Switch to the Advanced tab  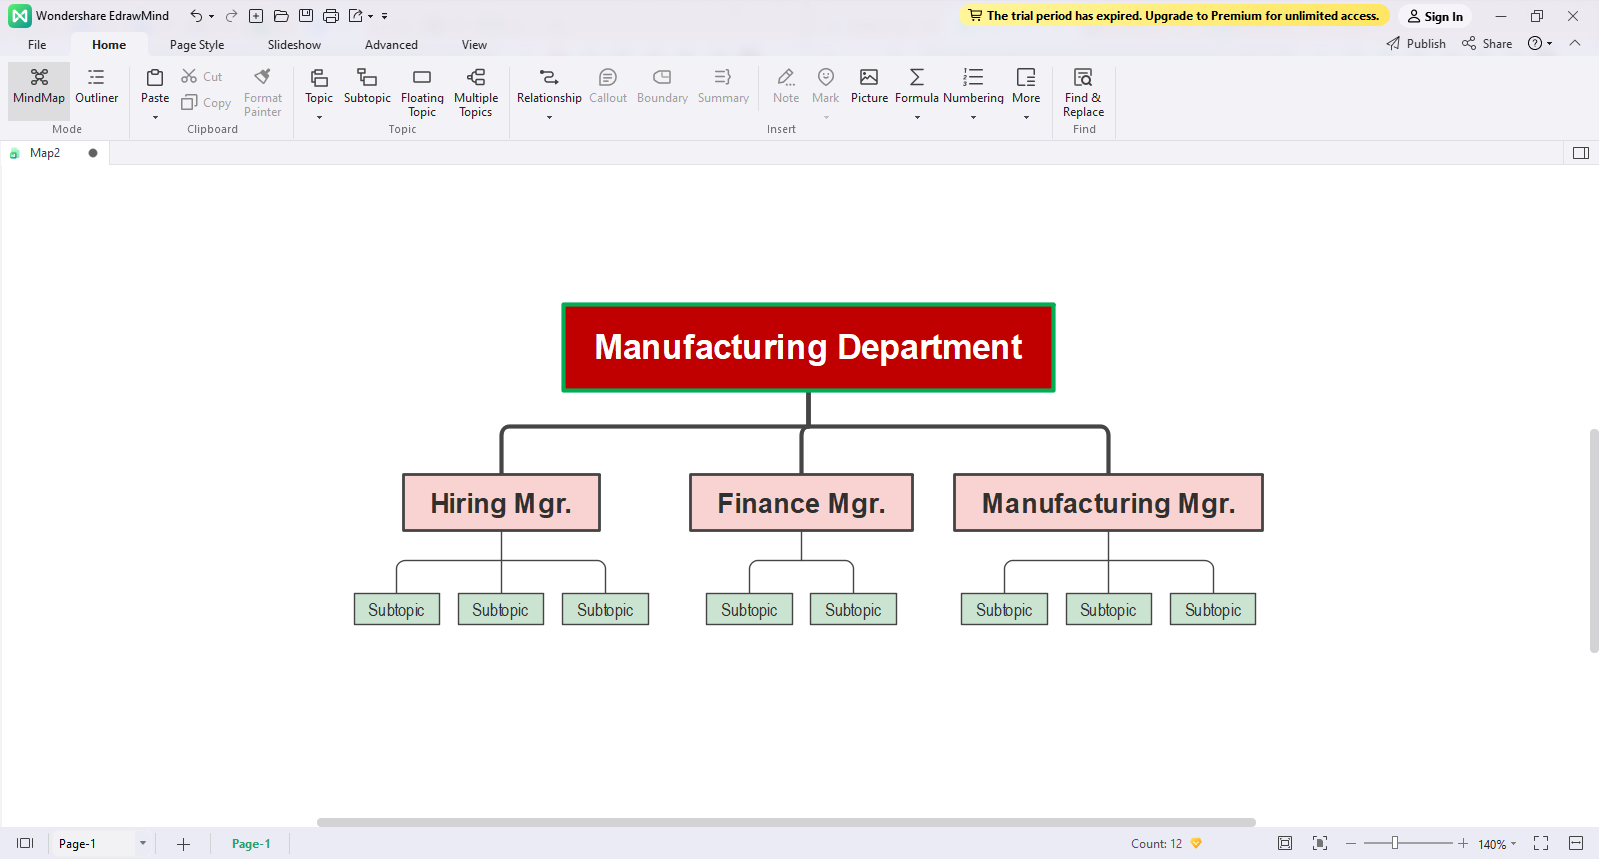point(391,45)
